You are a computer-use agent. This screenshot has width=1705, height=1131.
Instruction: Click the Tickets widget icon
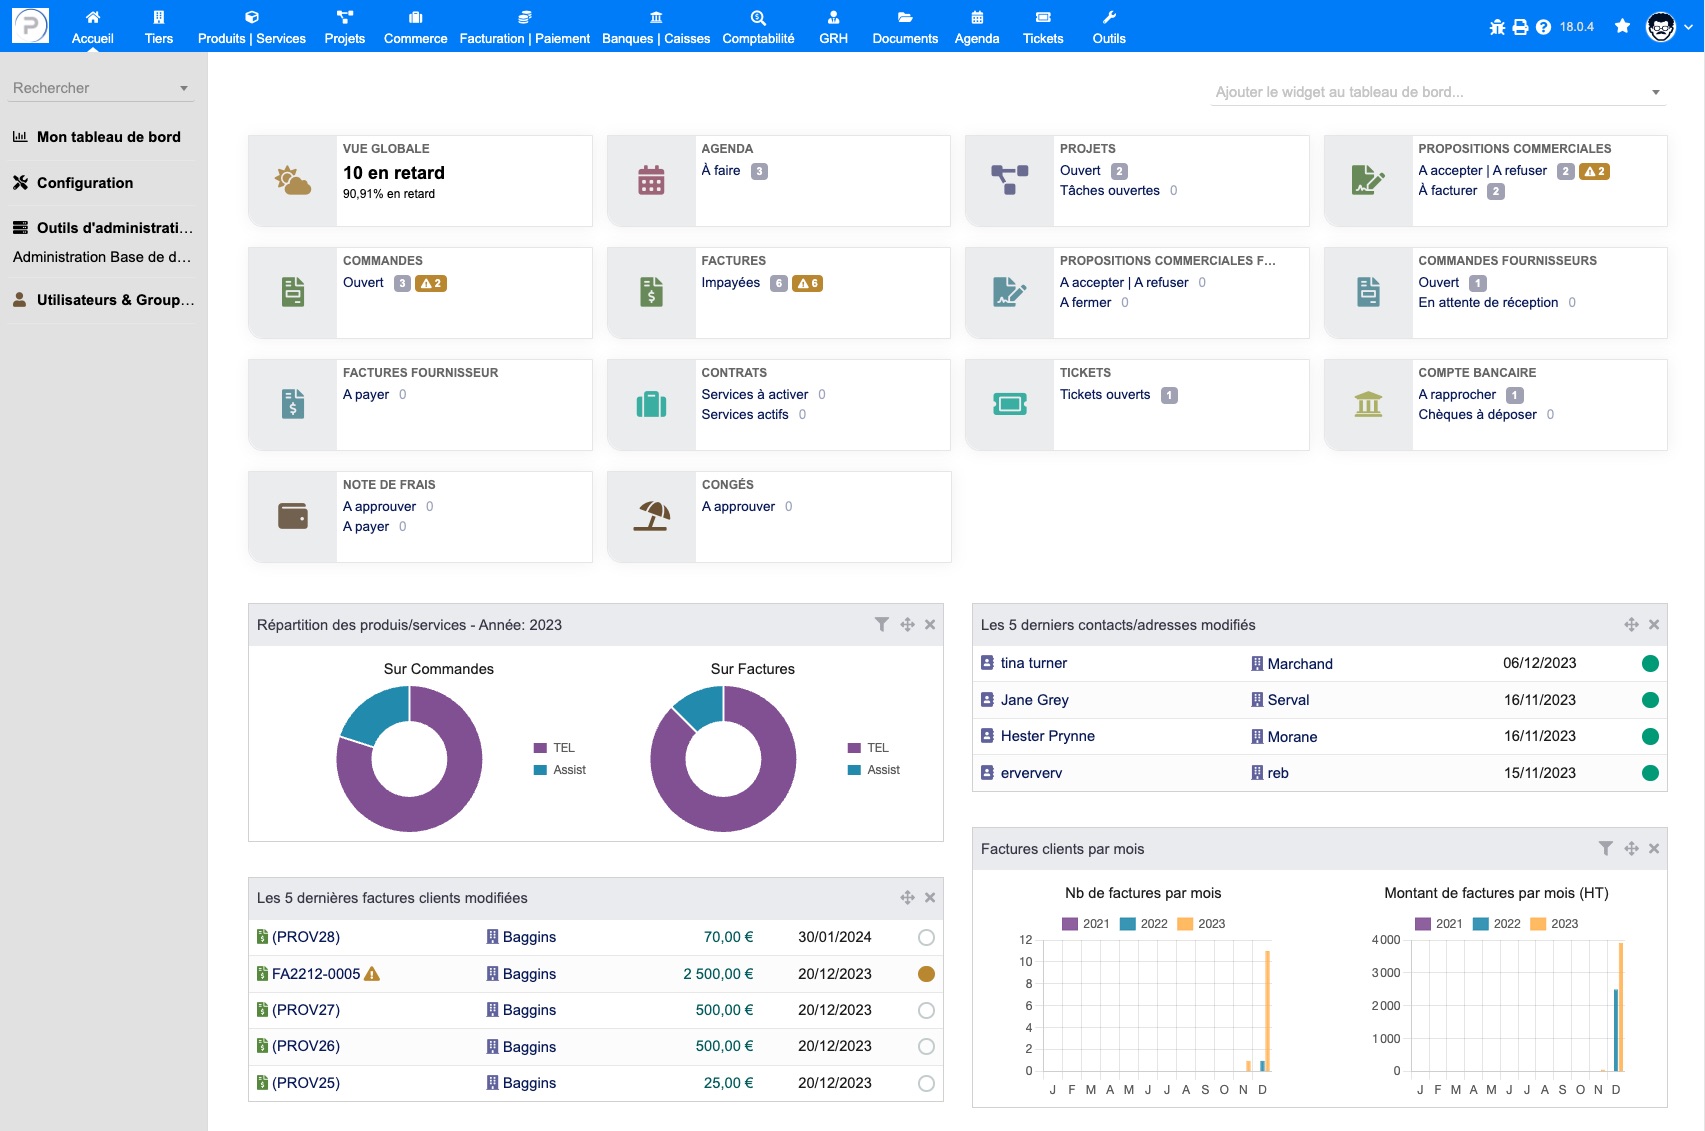(x=1010, y=404)
